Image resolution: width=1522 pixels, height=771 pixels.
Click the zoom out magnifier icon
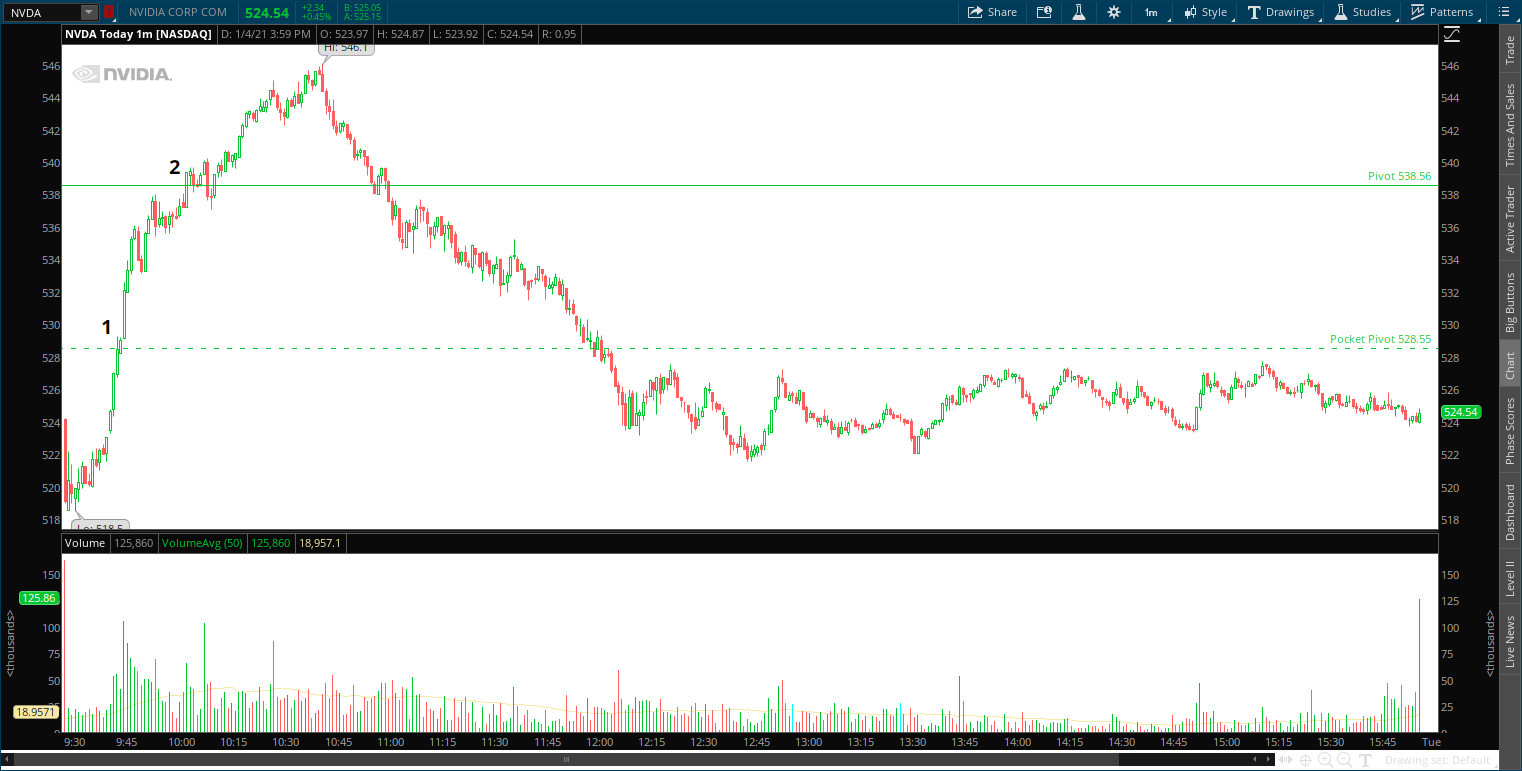click(x=1344, y=760)
